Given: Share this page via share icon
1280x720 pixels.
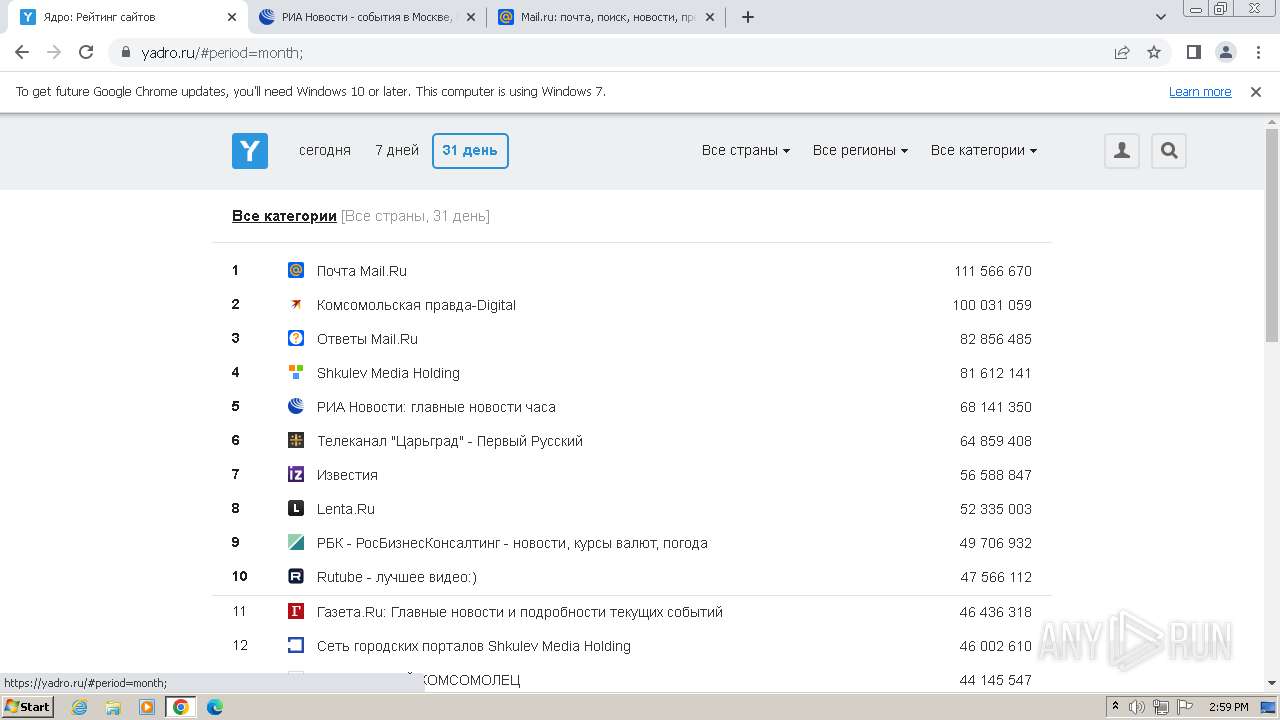Looking at the screenshot, I should coord(1122,52).
